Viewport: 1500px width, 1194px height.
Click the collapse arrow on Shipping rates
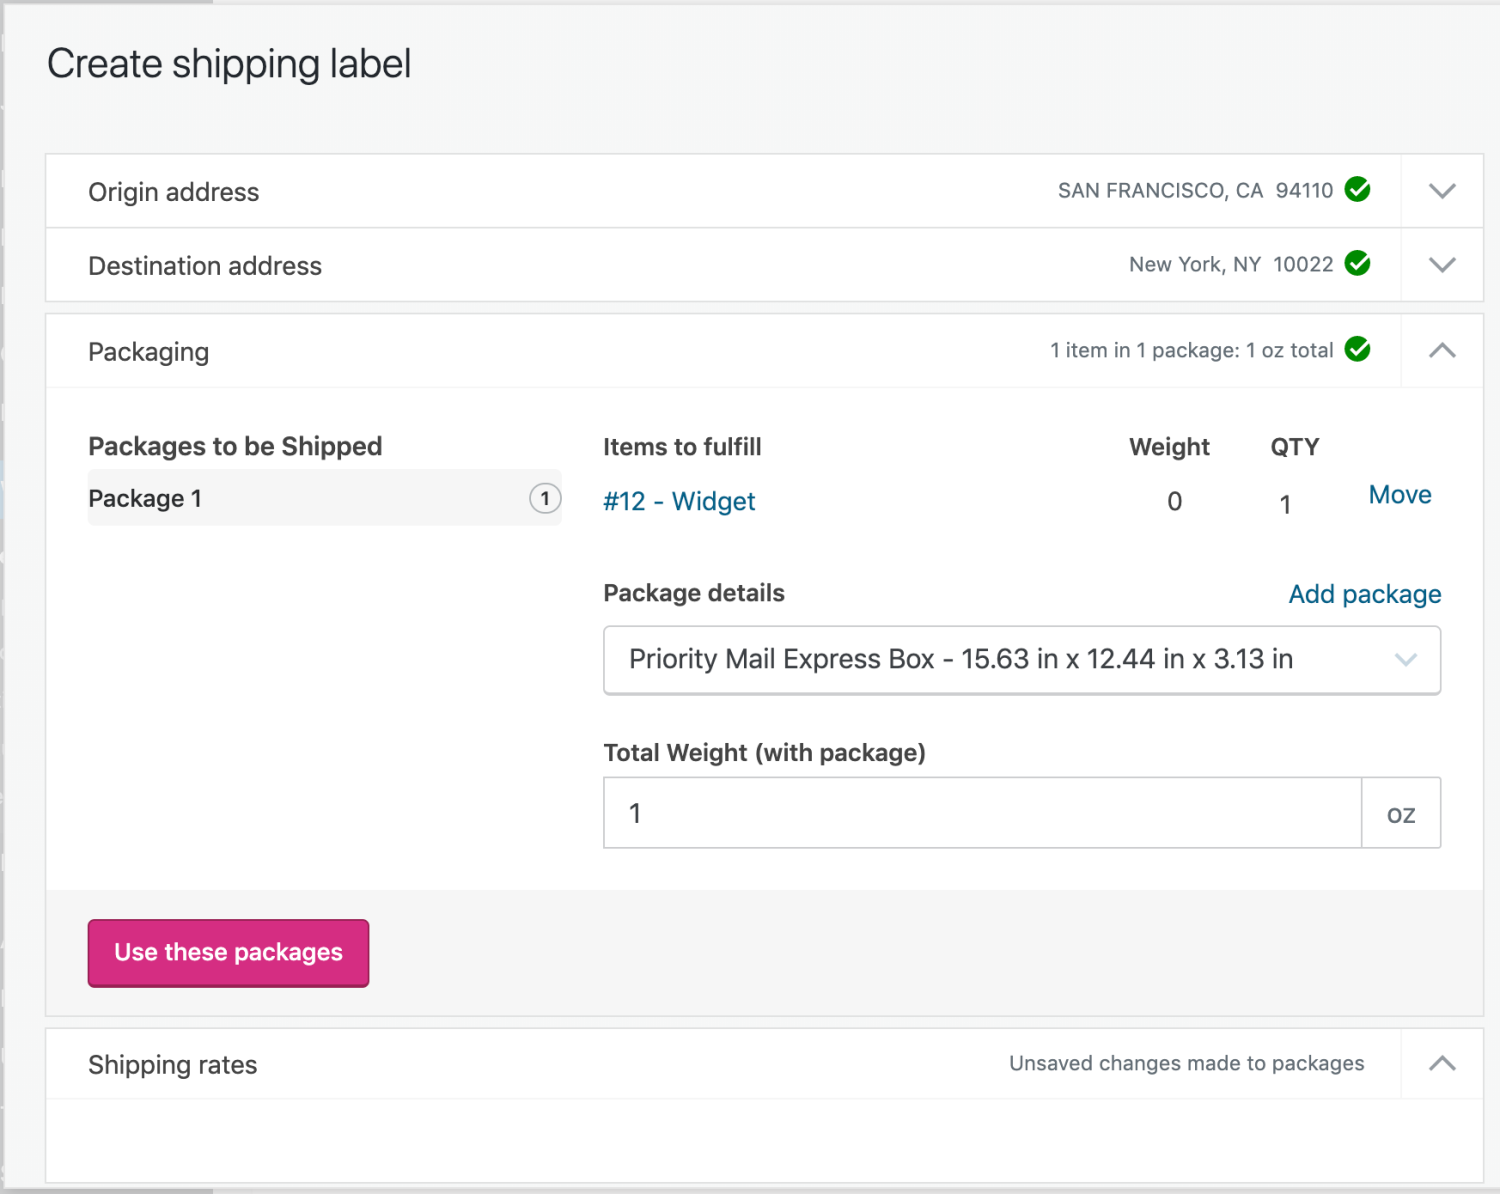[1440, 1063]
